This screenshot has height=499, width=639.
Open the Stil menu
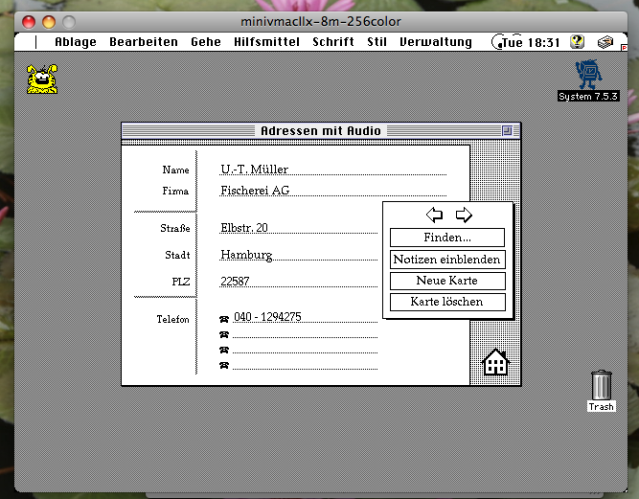(x=377, y=42)
